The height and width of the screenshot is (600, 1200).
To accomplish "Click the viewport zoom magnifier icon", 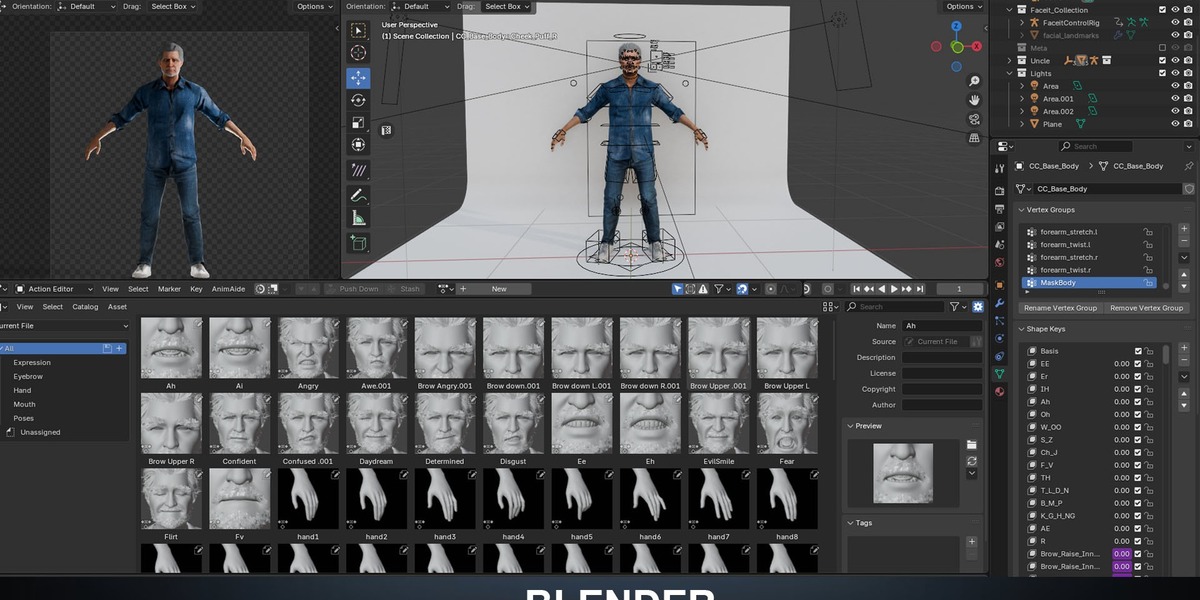I will 974,81.
